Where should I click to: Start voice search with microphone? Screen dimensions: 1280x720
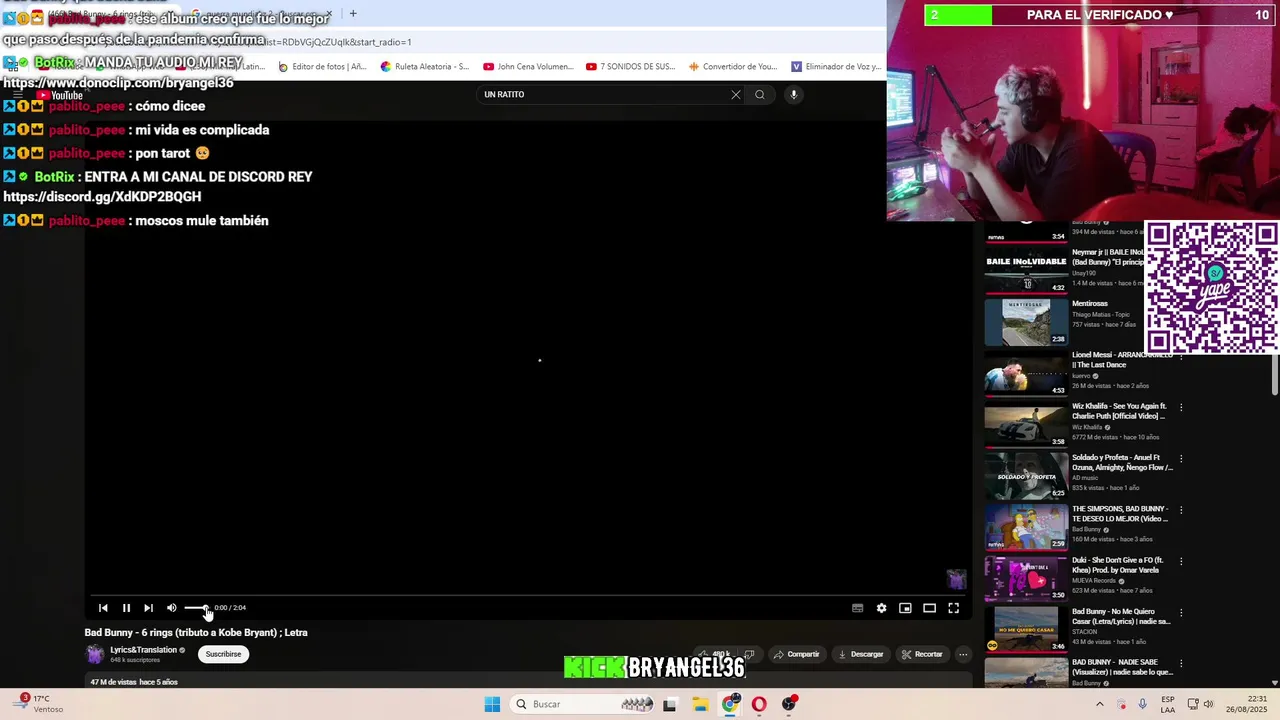(794, 95)
